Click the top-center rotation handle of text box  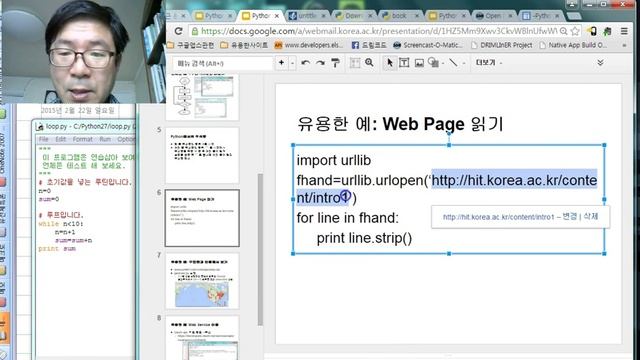click(449, 133)
